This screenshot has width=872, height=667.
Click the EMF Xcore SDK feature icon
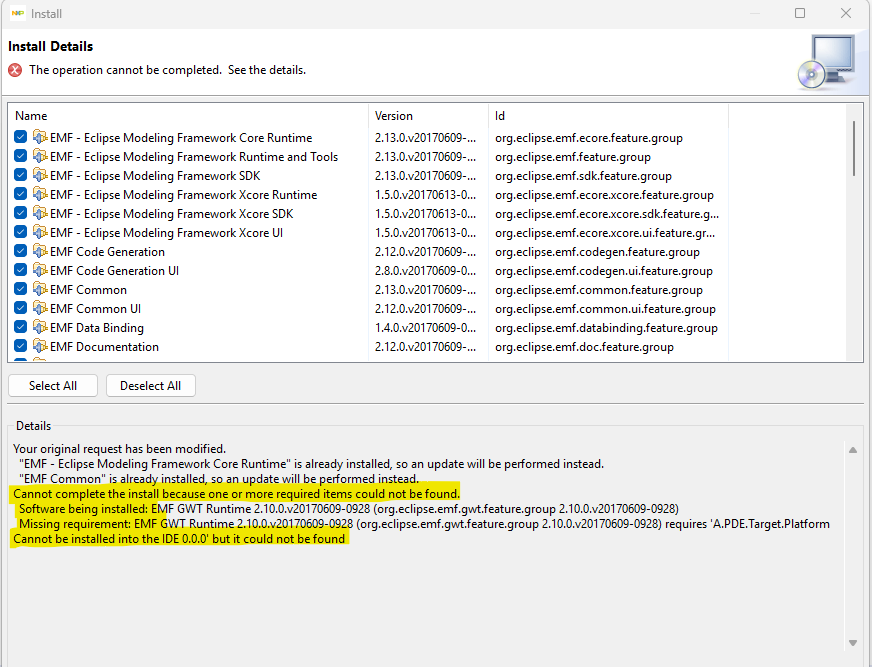[40, 213]
